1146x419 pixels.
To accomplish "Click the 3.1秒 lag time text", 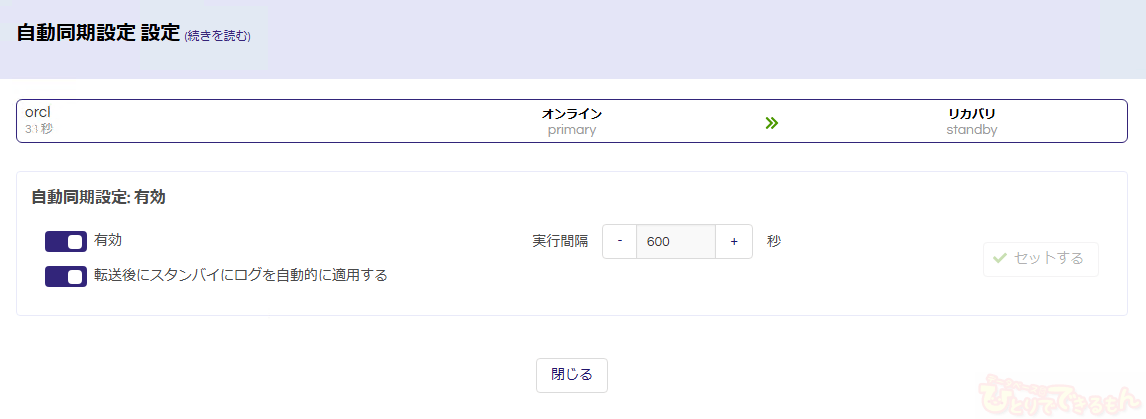I will [39, 129].
